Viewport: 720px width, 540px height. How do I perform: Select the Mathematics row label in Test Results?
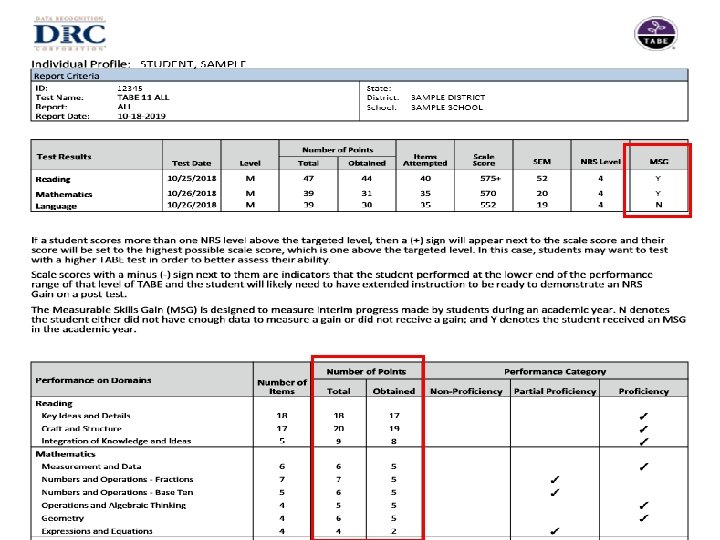[64, 194]
